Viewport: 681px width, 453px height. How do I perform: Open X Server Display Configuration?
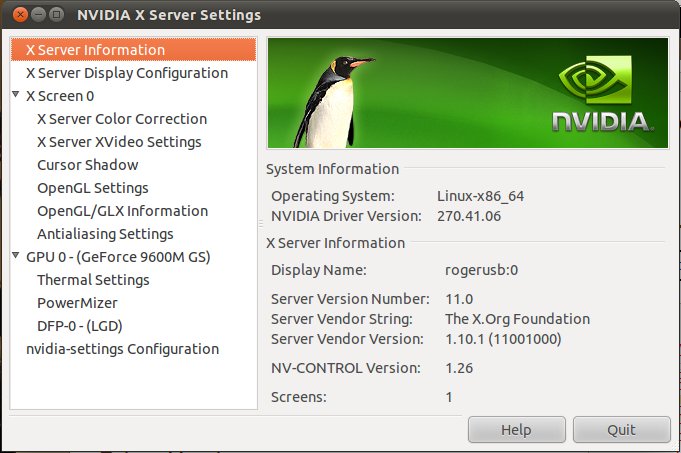pos(126,73)
